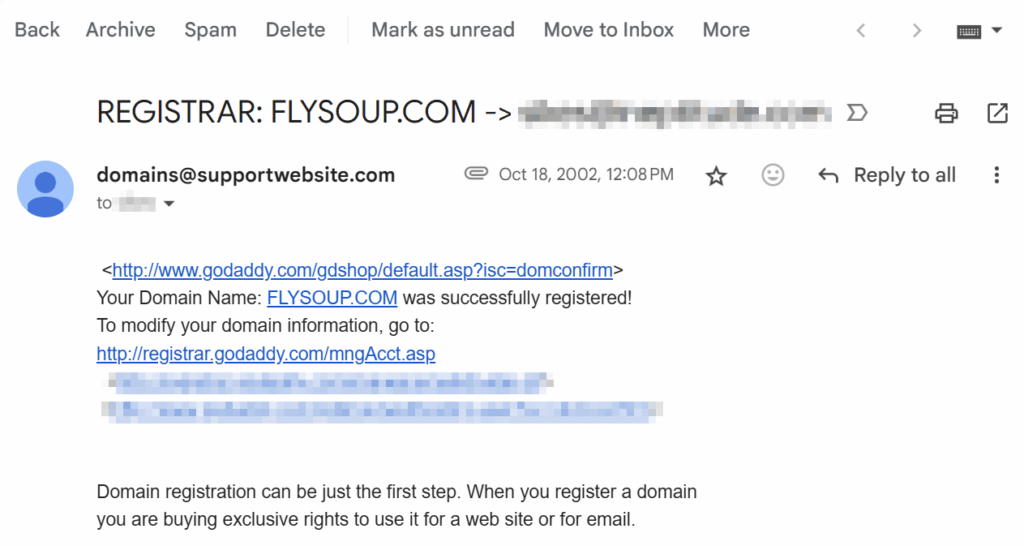
Task: Open the godaddy.com domconfirm link
Action: [x=362, y=270]
